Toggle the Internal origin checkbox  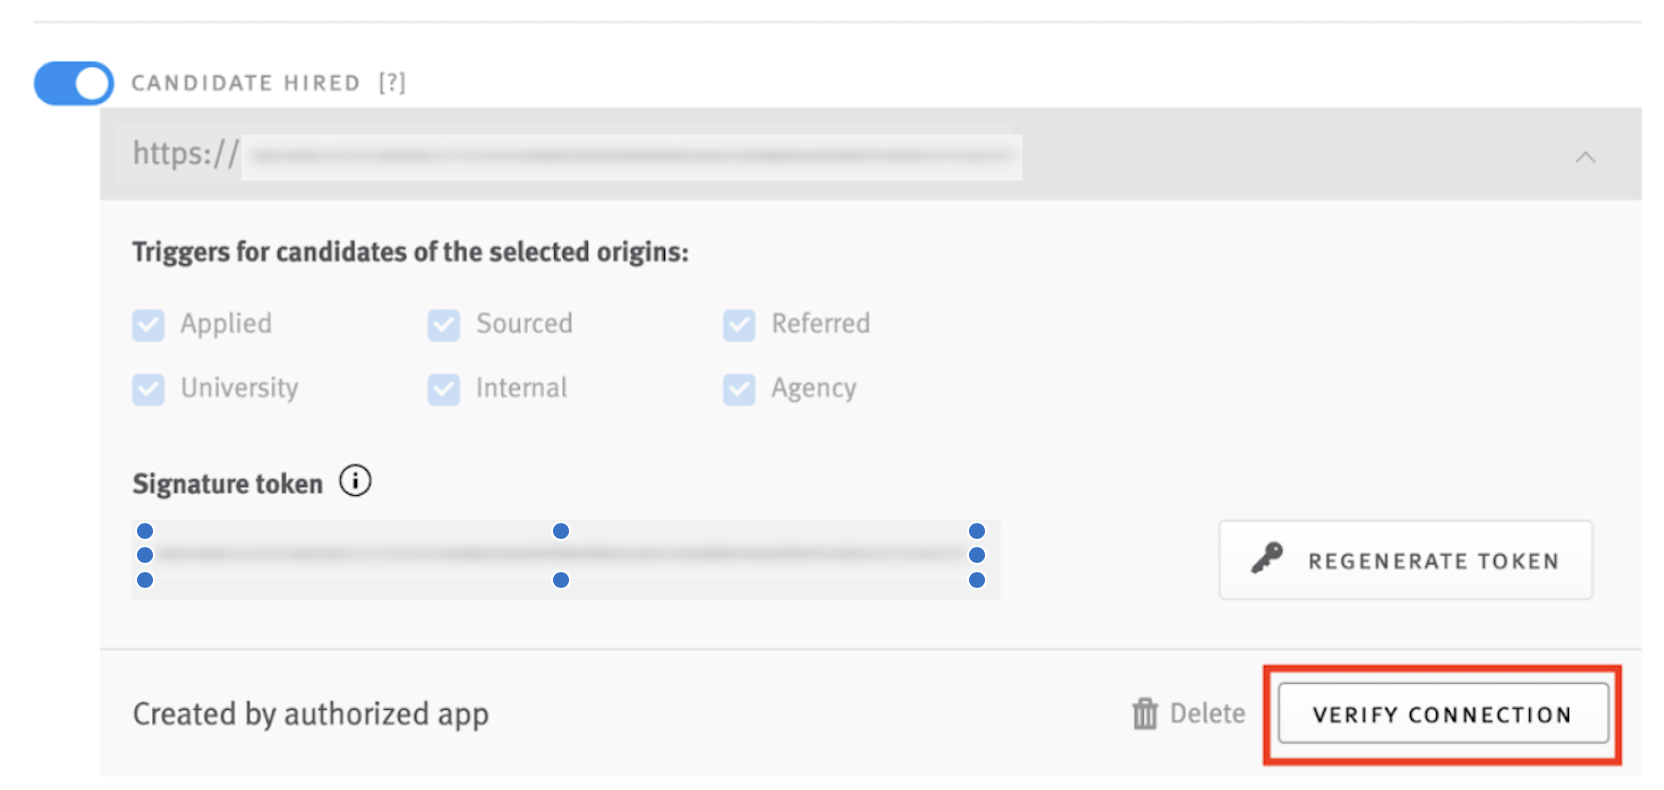[444, 389]
